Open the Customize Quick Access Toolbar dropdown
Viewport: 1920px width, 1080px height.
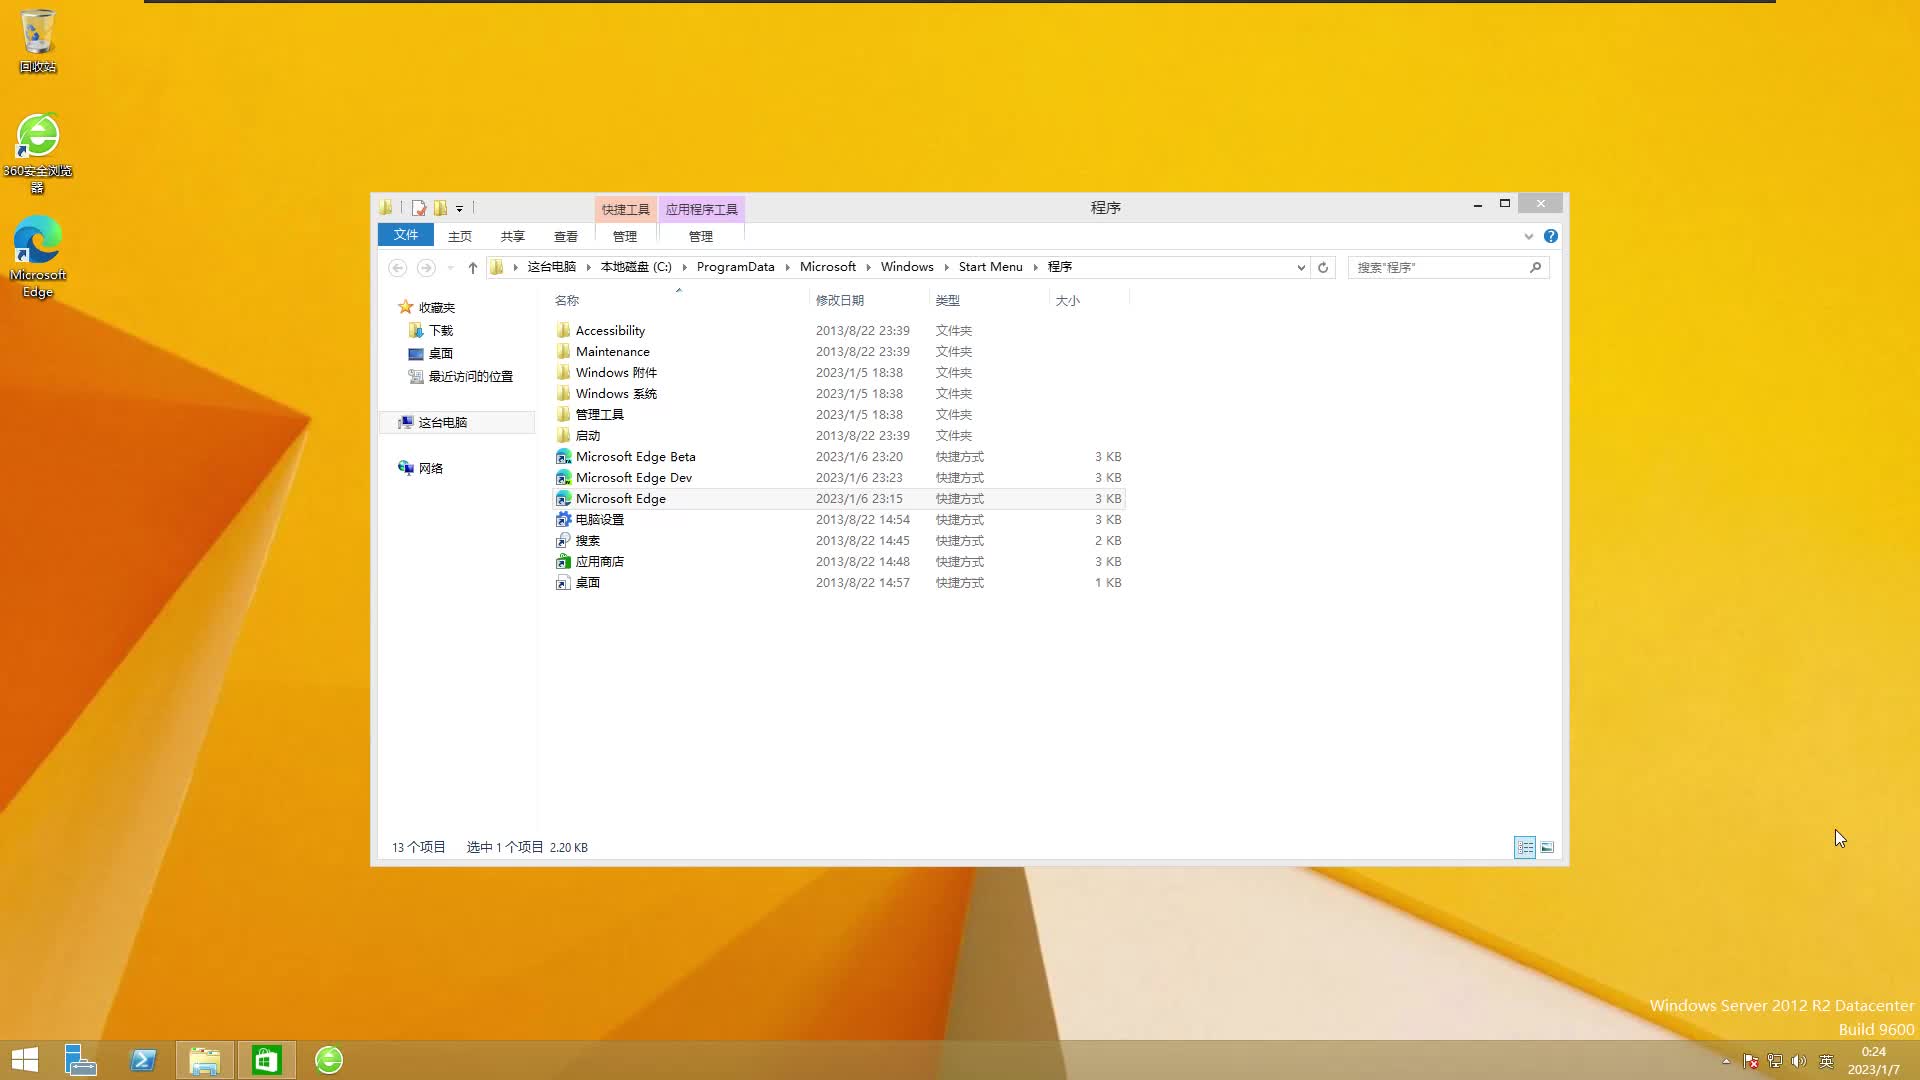(459, 208)
